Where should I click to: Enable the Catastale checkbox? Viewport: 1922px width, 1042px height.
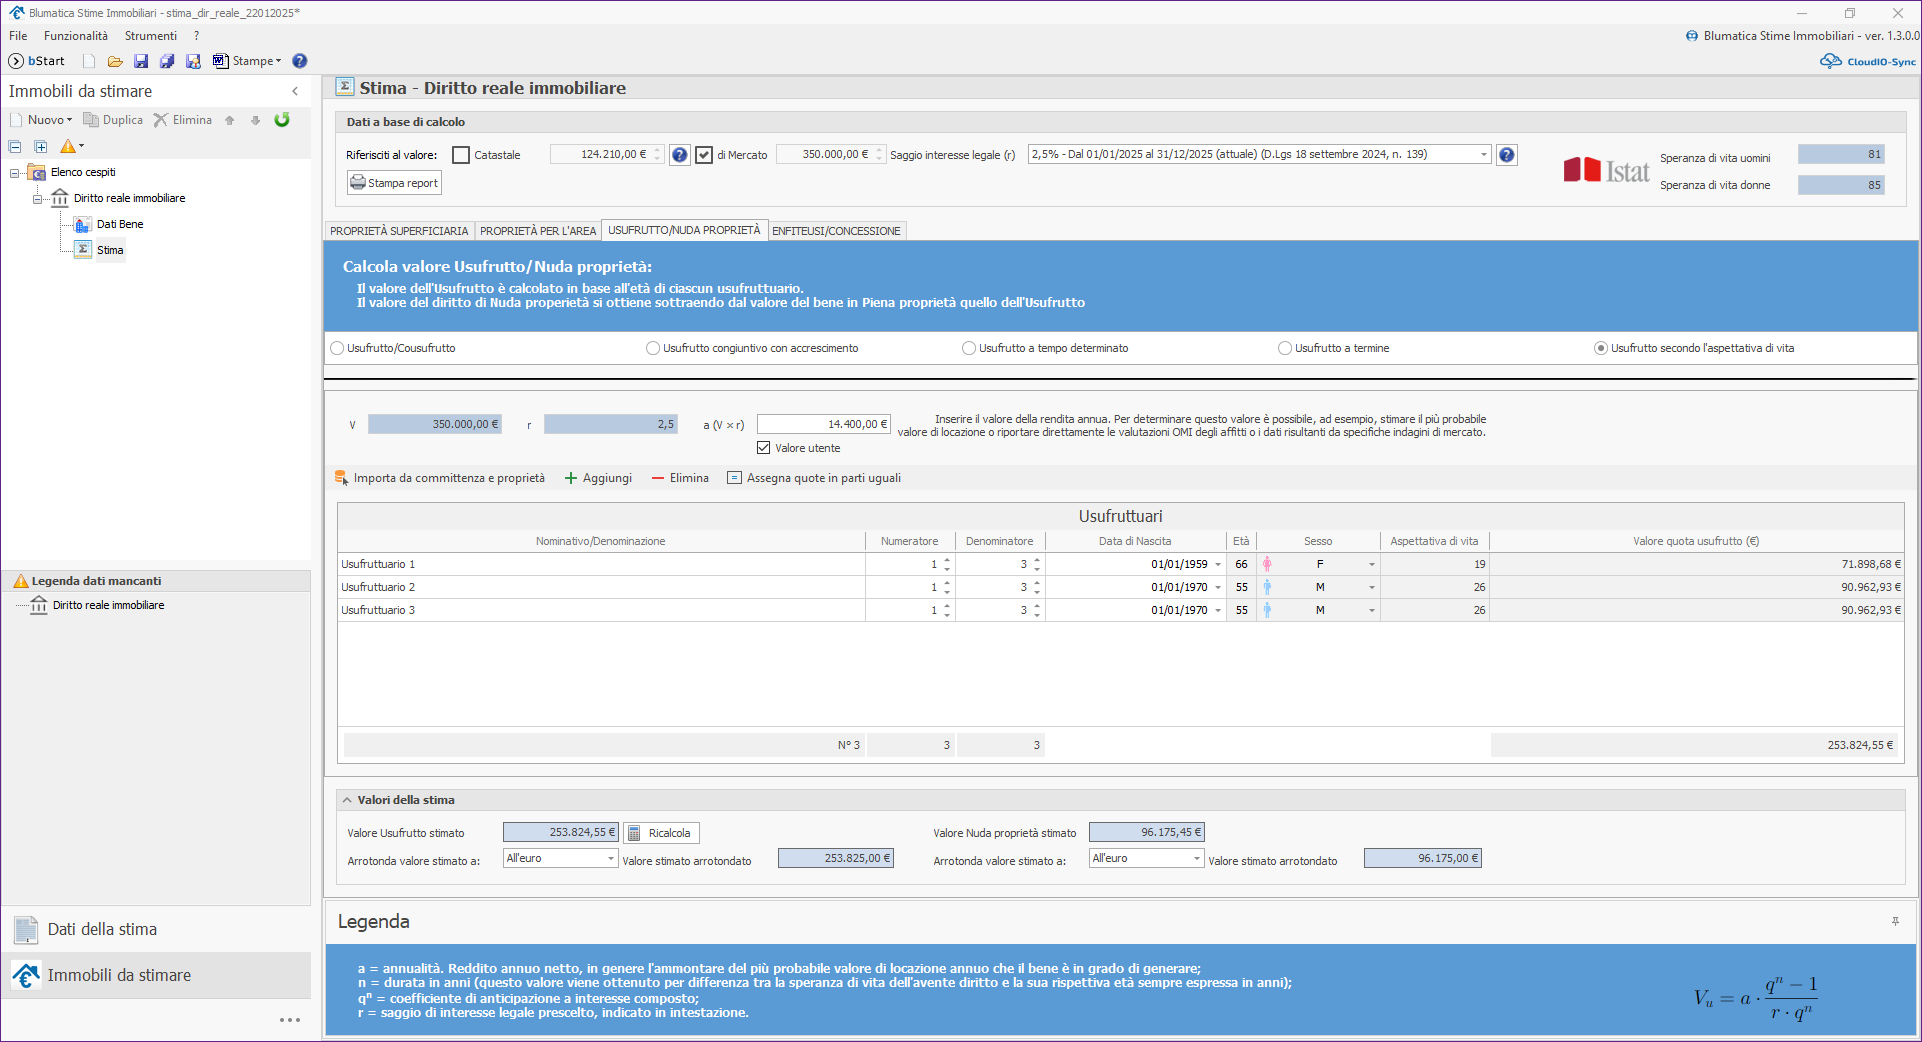(x=461, y=155)
